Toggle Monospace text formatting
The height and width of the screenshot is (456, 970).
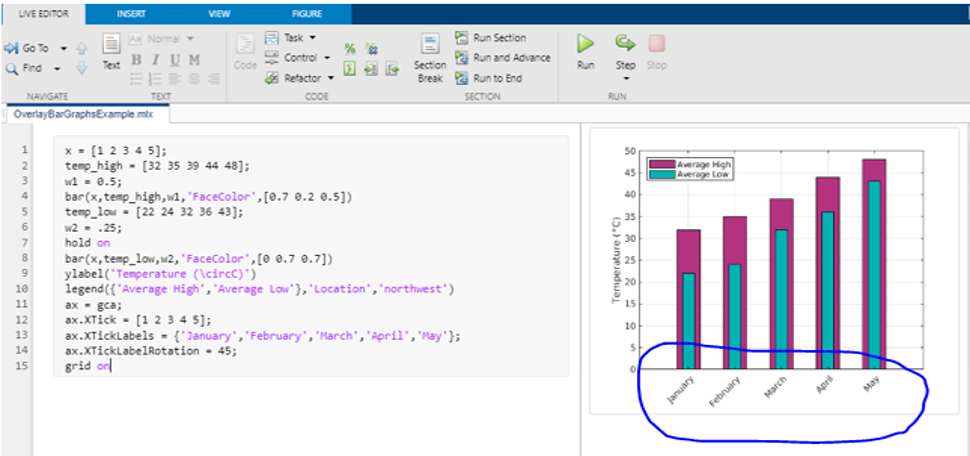[x=194, y=60]
